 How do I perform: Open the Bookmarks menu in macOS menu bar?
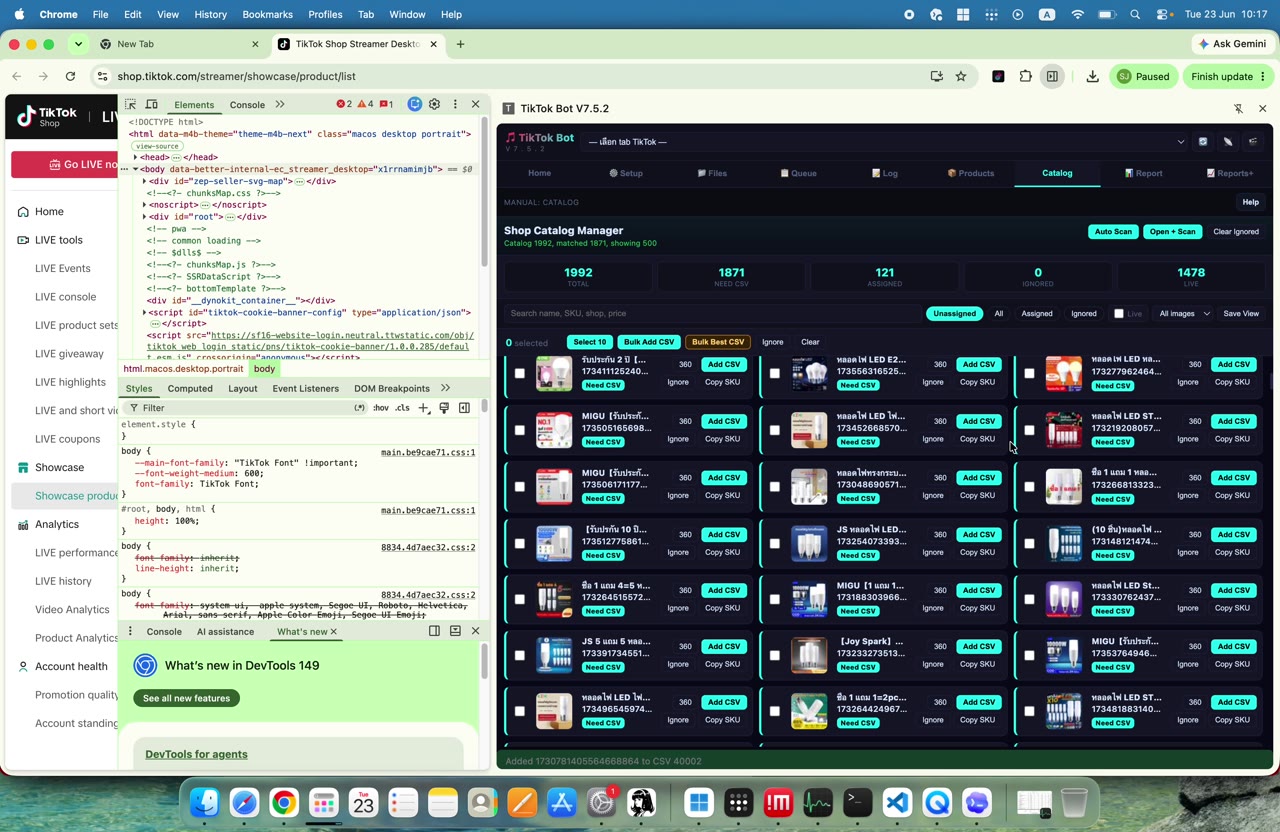click(x=267, y=15)
